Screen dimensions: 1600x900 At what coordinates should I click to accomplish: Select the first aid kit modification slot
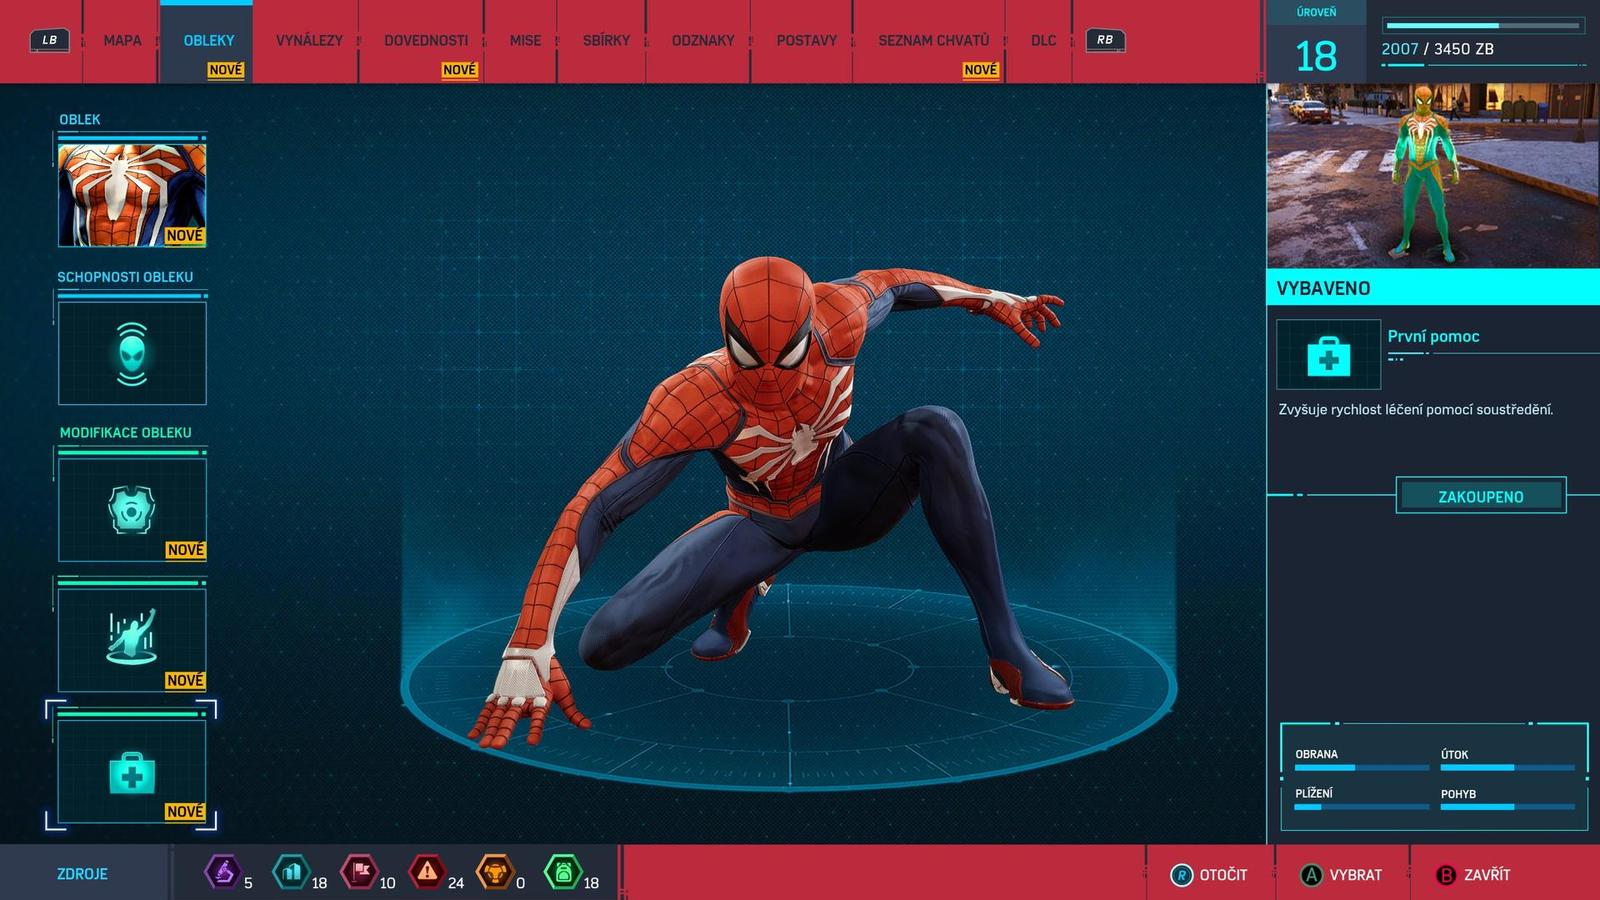(132, 773)
